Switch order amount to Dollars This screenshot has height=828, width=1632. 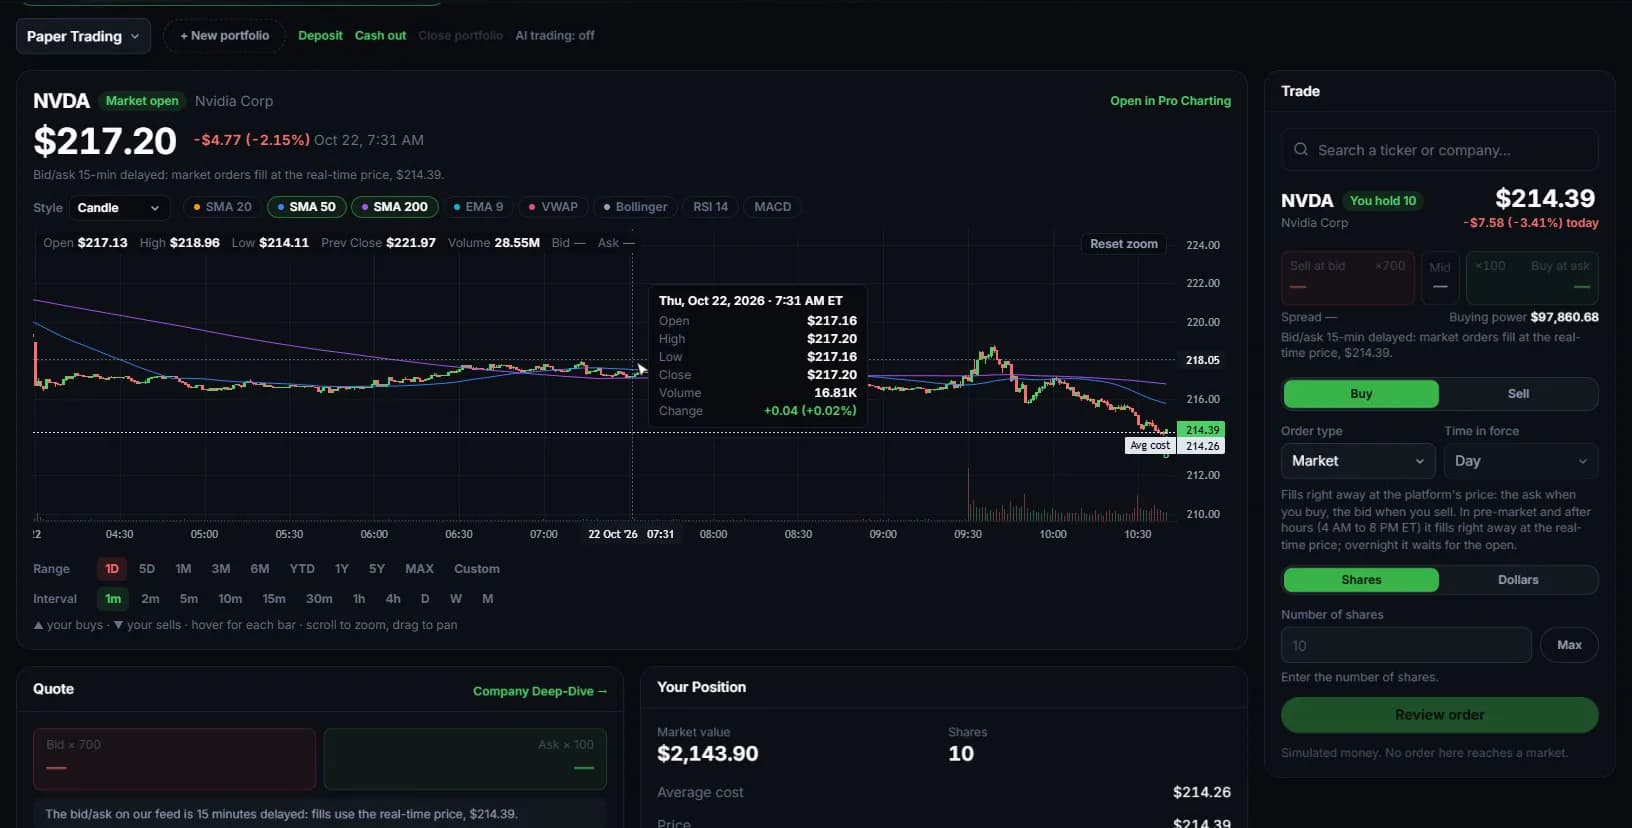[1518, 580]
